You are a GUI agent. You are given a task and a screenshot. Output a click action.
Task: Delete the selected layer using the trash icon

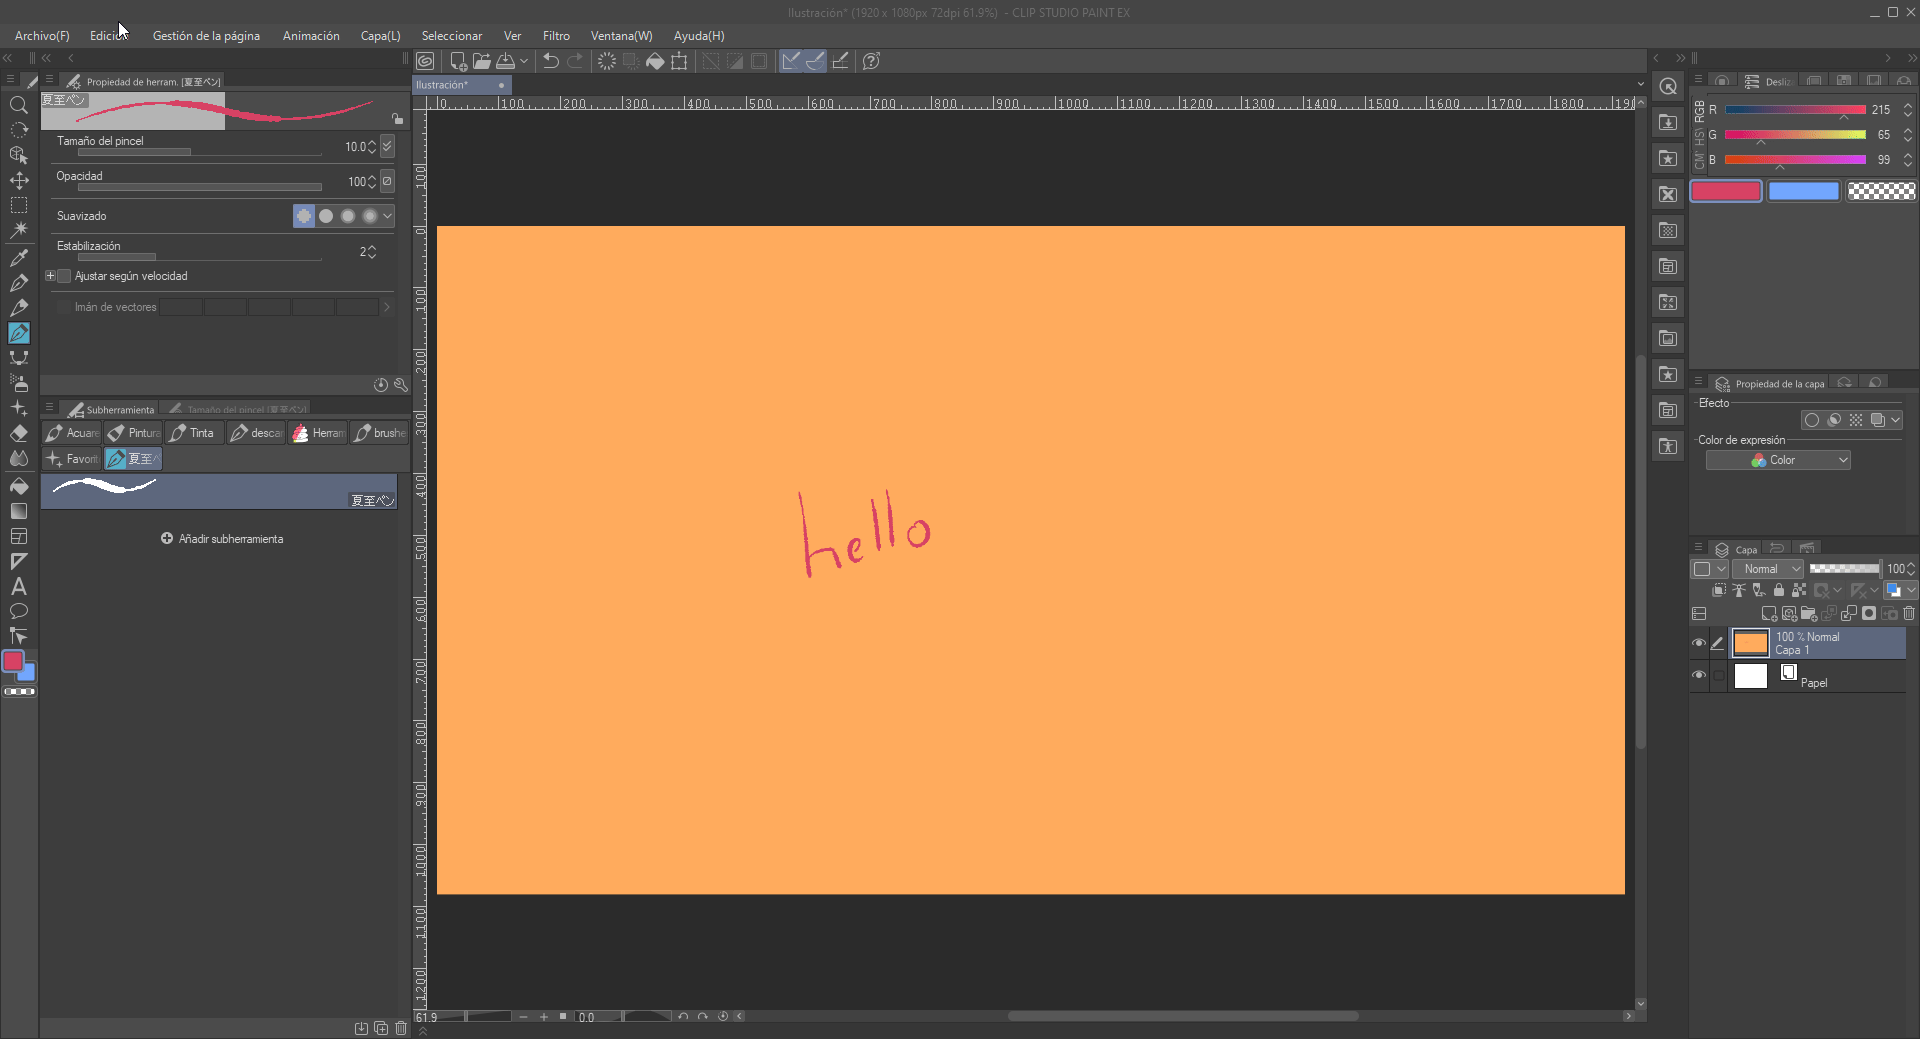click(1909, 613)
